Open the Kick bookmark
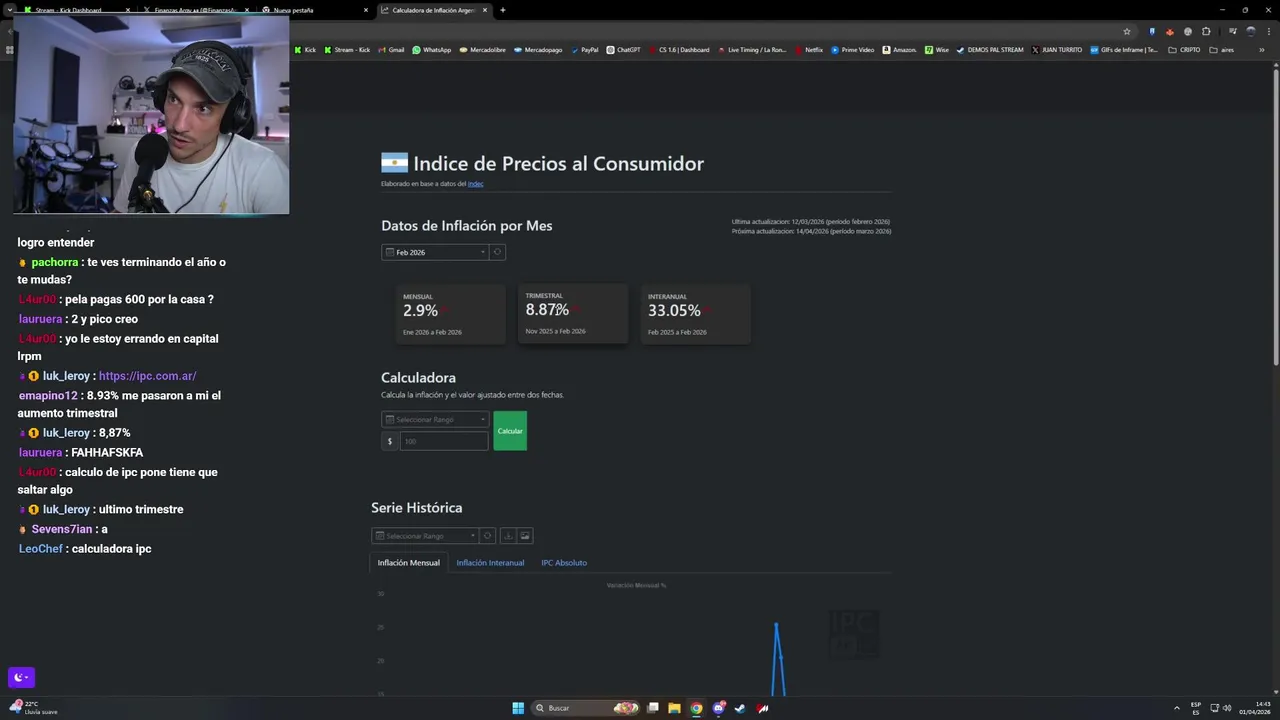Viewport: 1280px width, 720px height. point(305,50)
